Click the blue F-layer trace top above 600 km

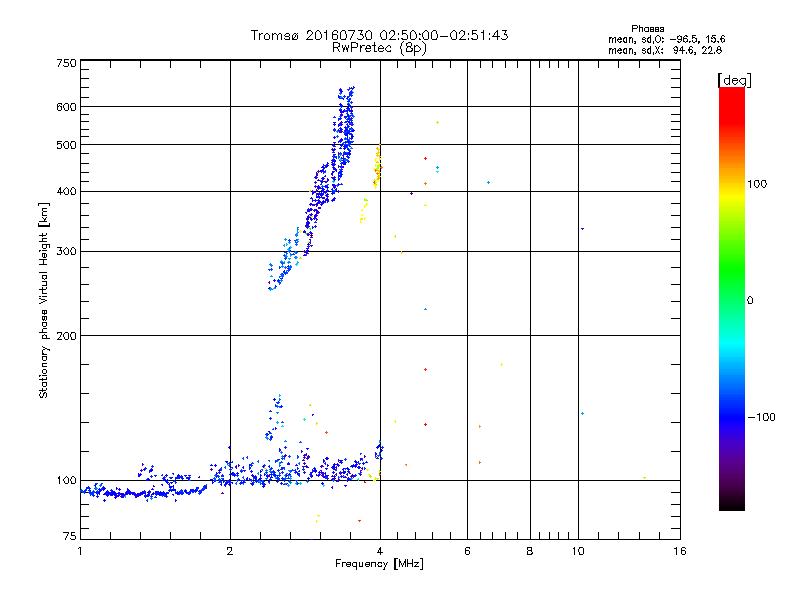345,96
